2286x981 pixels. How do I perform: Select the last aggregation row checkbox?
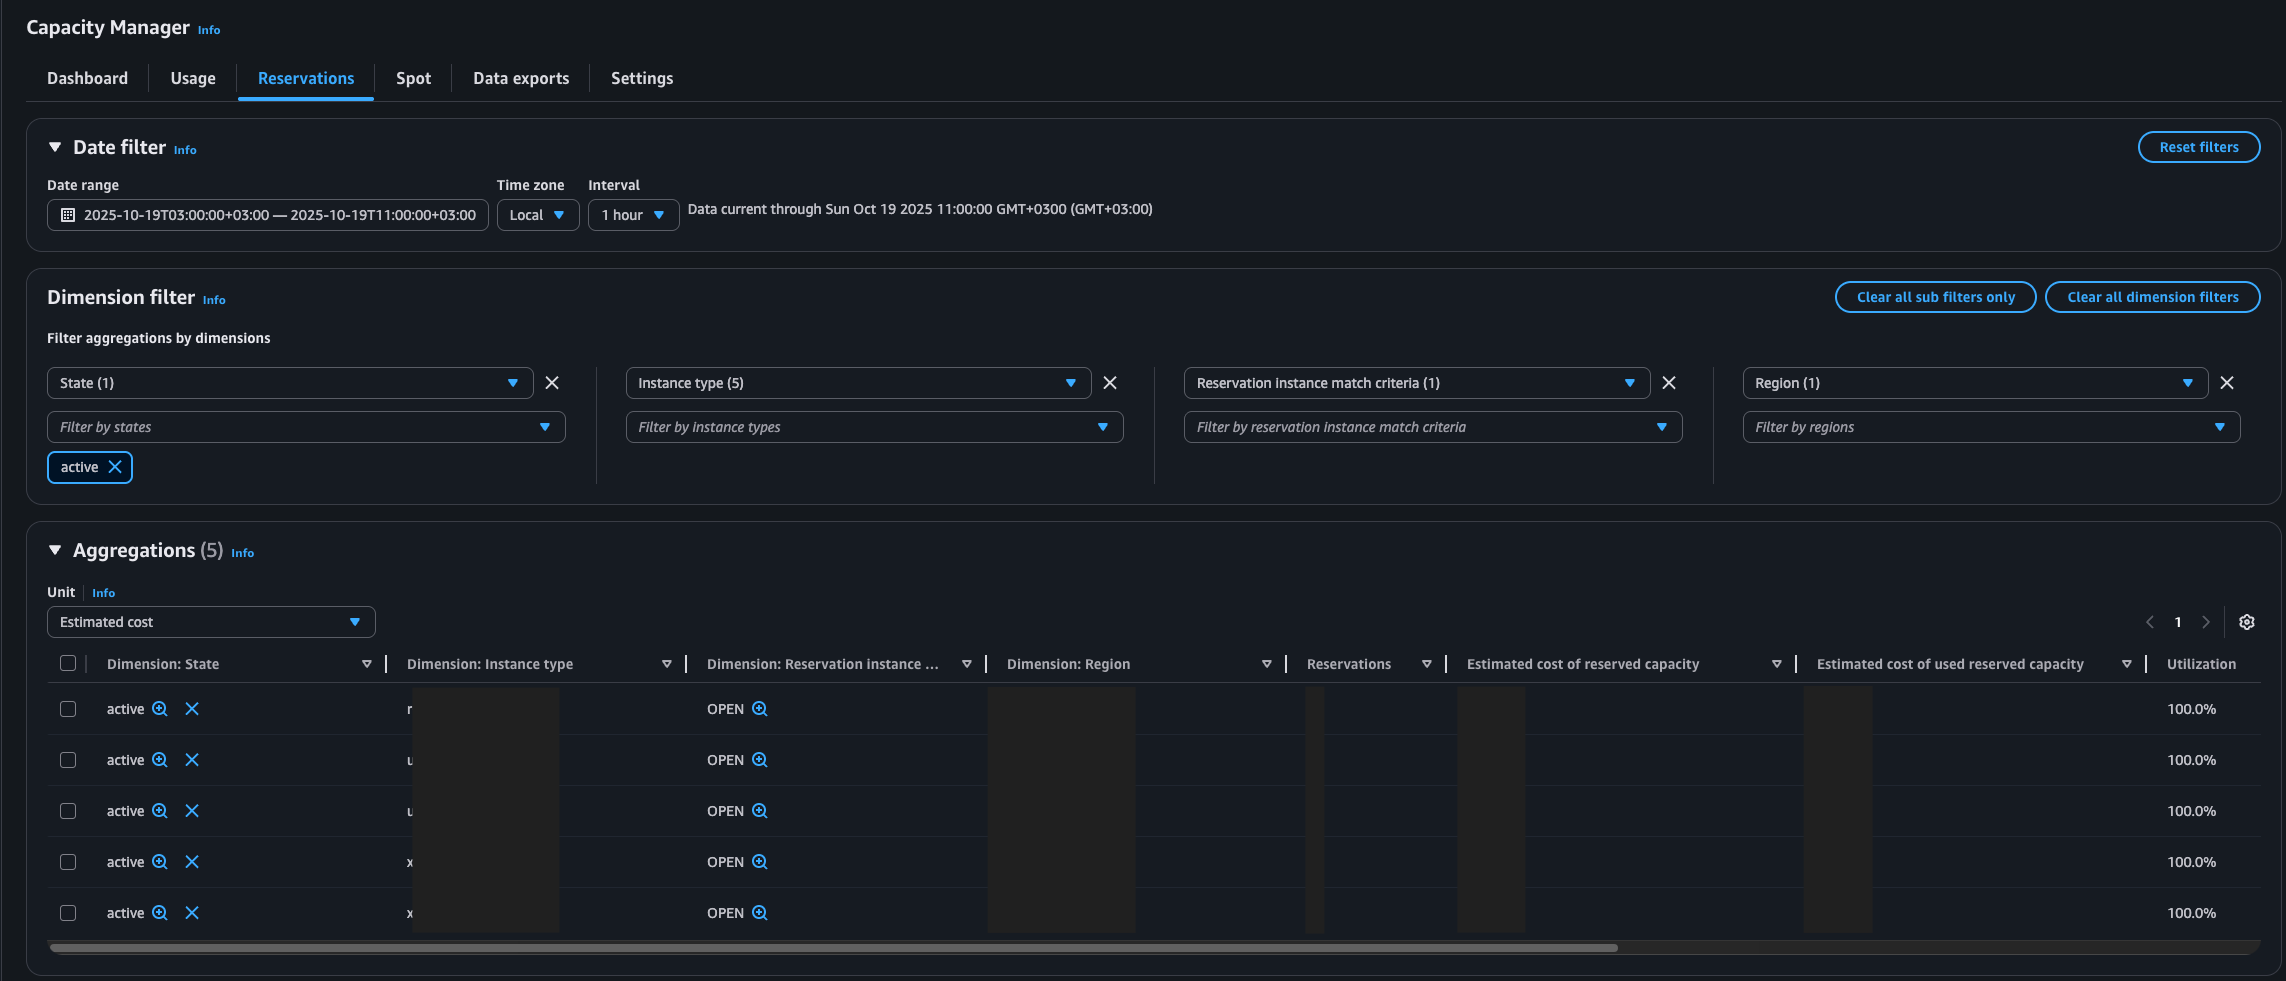point(68,913)
